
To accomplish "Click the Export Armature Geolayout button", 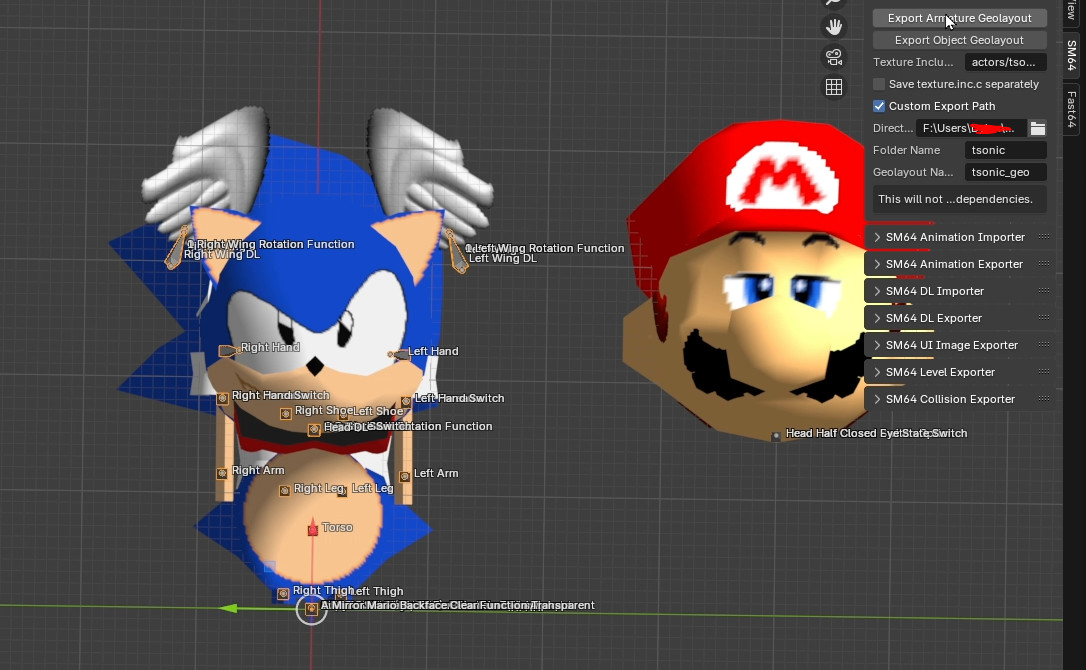I will pyautogui.click(x=959, y=18).
